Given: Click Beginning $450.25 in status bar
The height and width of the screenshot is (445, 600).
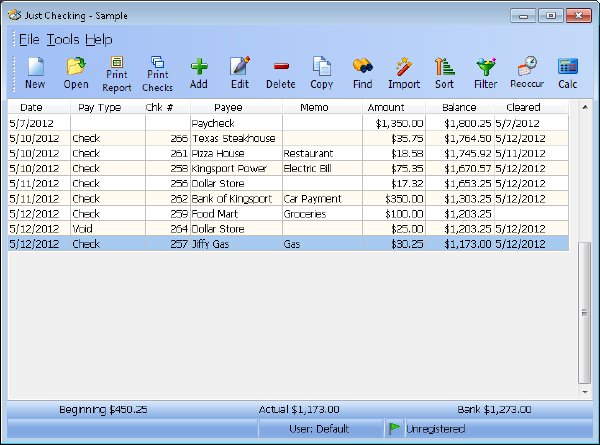Looking at the screenshot, I should 103,409.
